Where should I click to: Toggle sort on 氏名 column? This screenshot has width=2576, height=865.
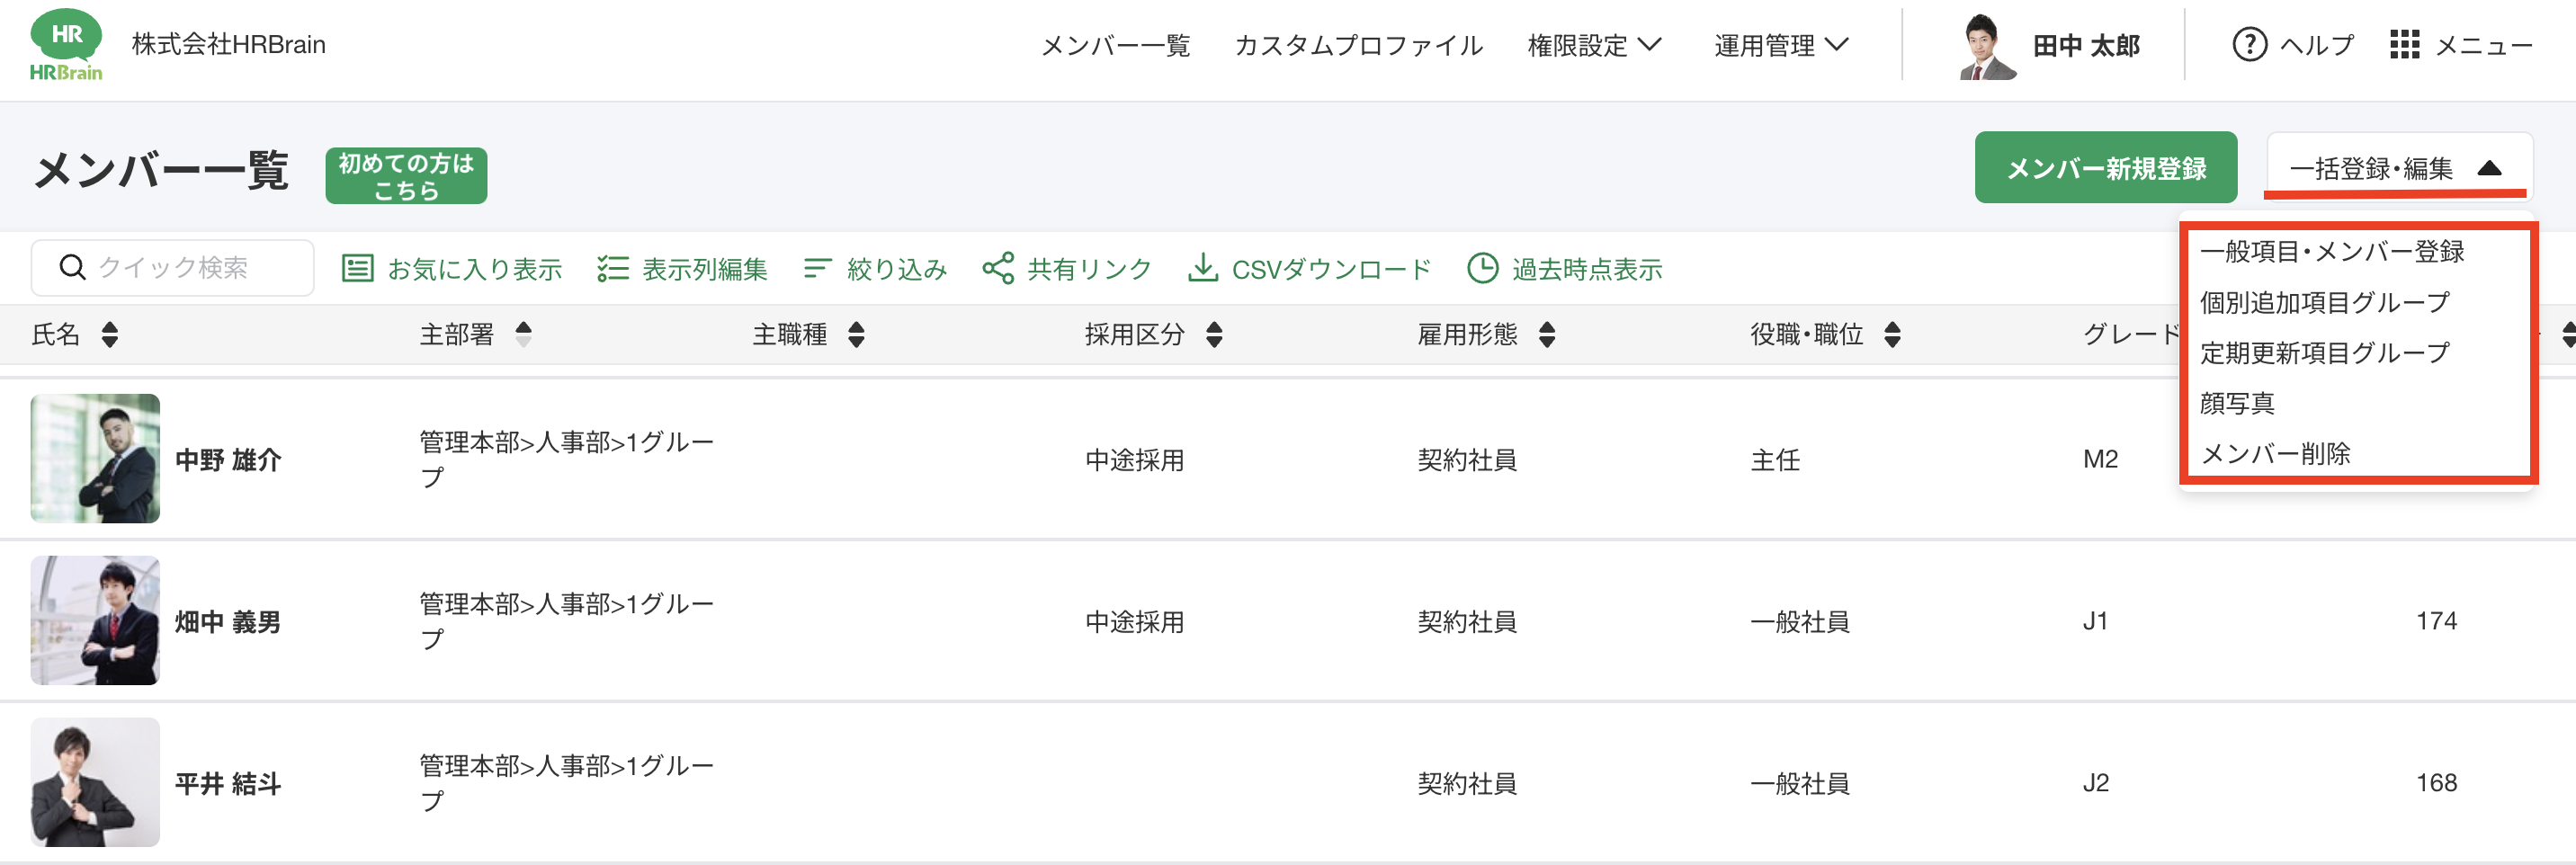pos(110,335)
